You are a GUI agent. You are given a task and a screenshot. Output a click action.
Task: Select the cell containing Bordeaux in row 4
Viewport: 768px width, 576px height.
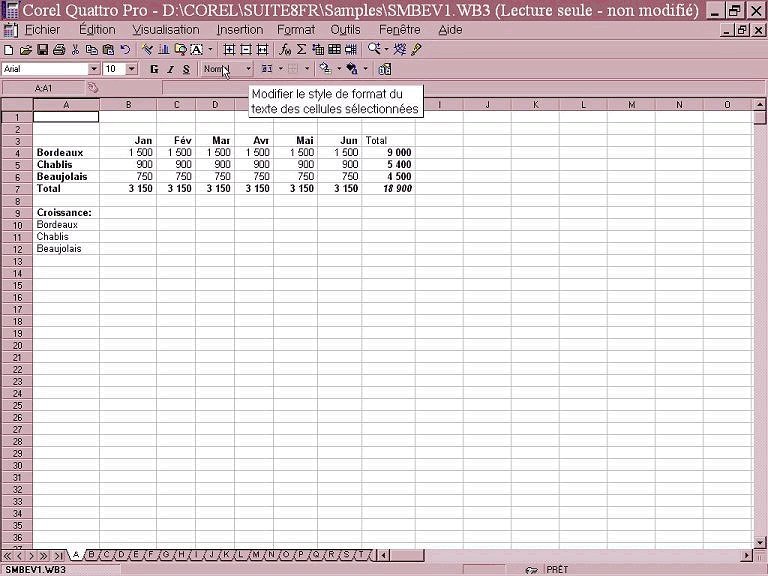pyautogui.click(x=66, y=152)
